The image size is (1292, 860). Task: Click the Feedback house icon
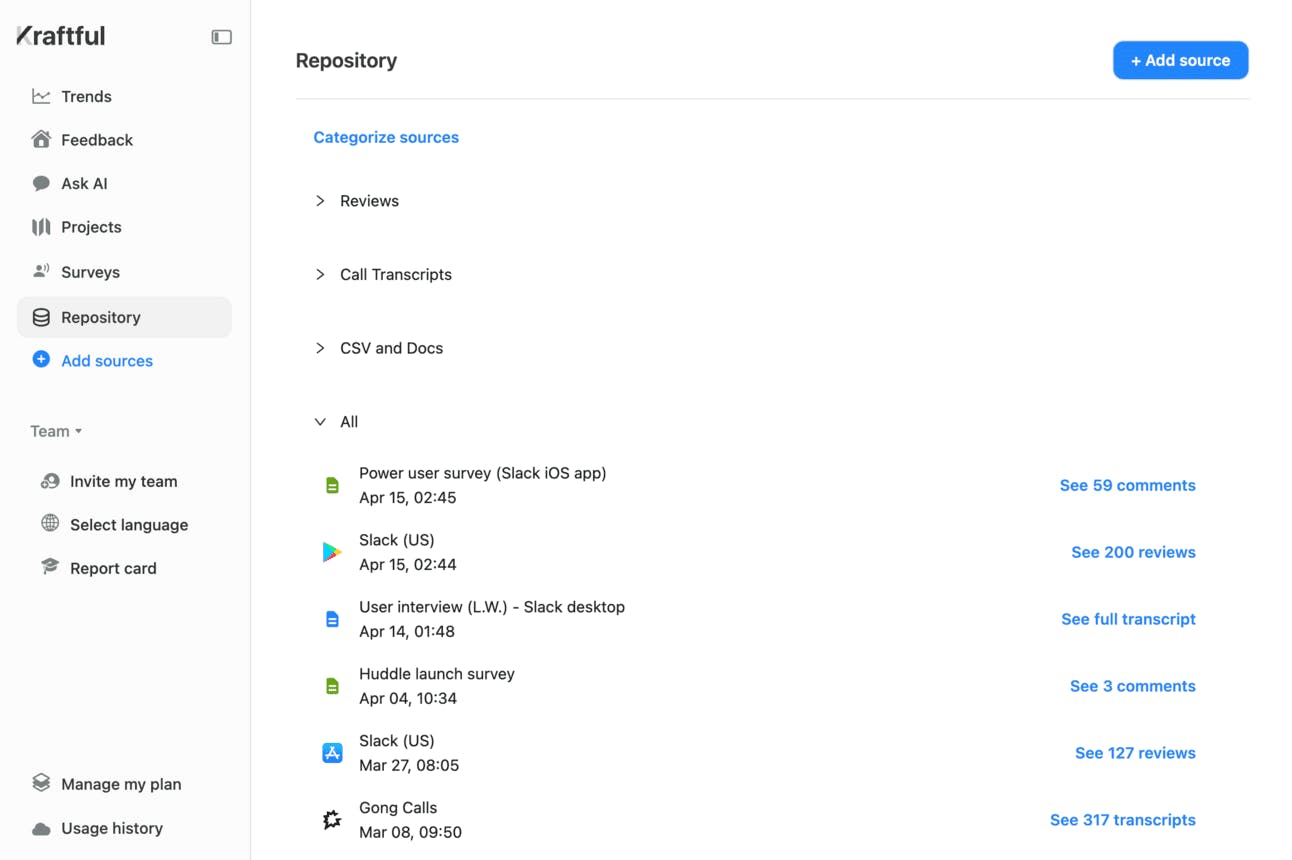(x=41, y=139)
